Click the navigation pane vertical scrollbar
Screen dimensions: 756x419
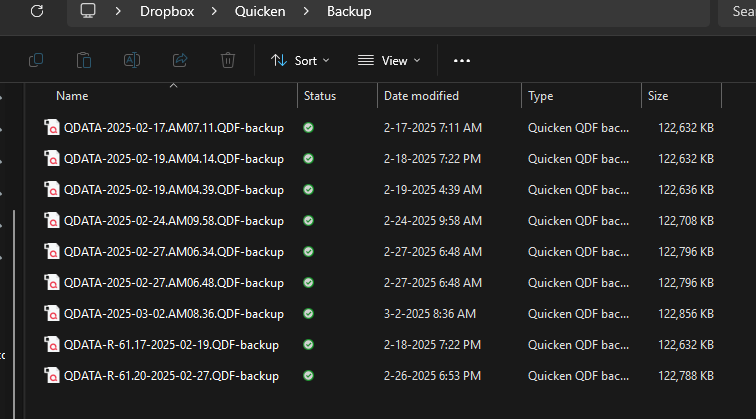14,313
